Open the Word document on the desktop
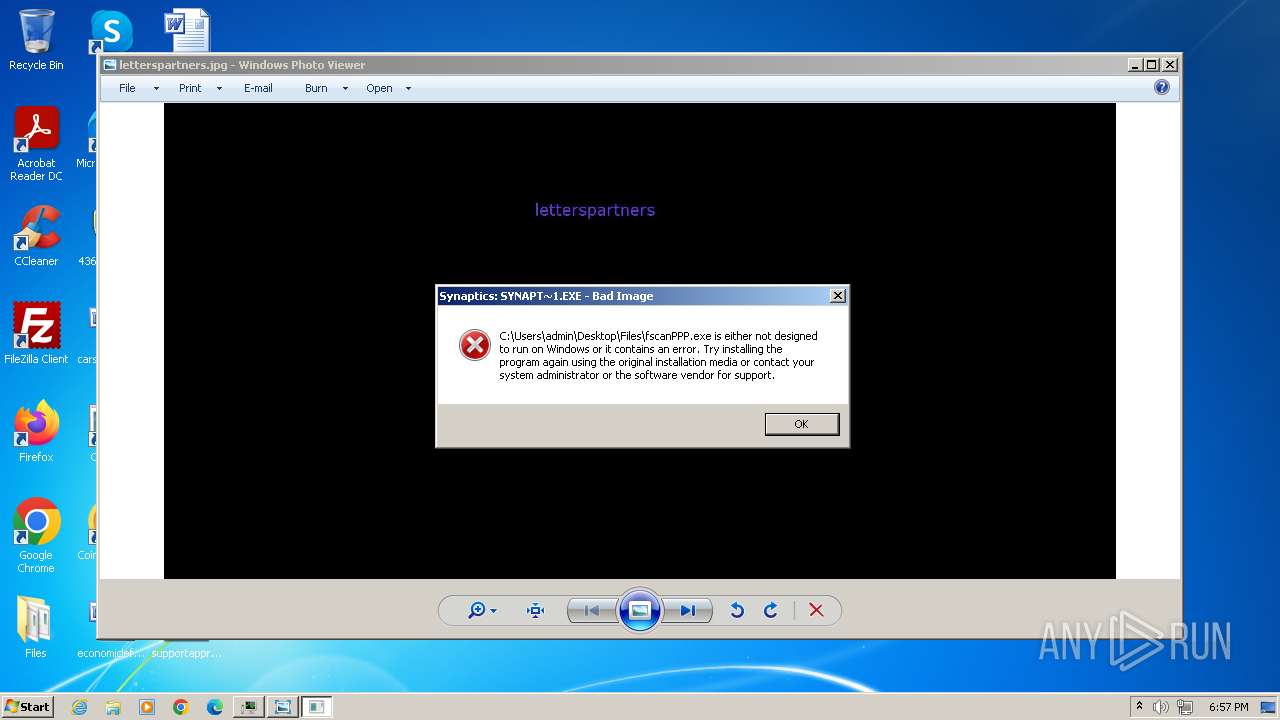This screenshot has width=1280, height=720. coord(187,30)
